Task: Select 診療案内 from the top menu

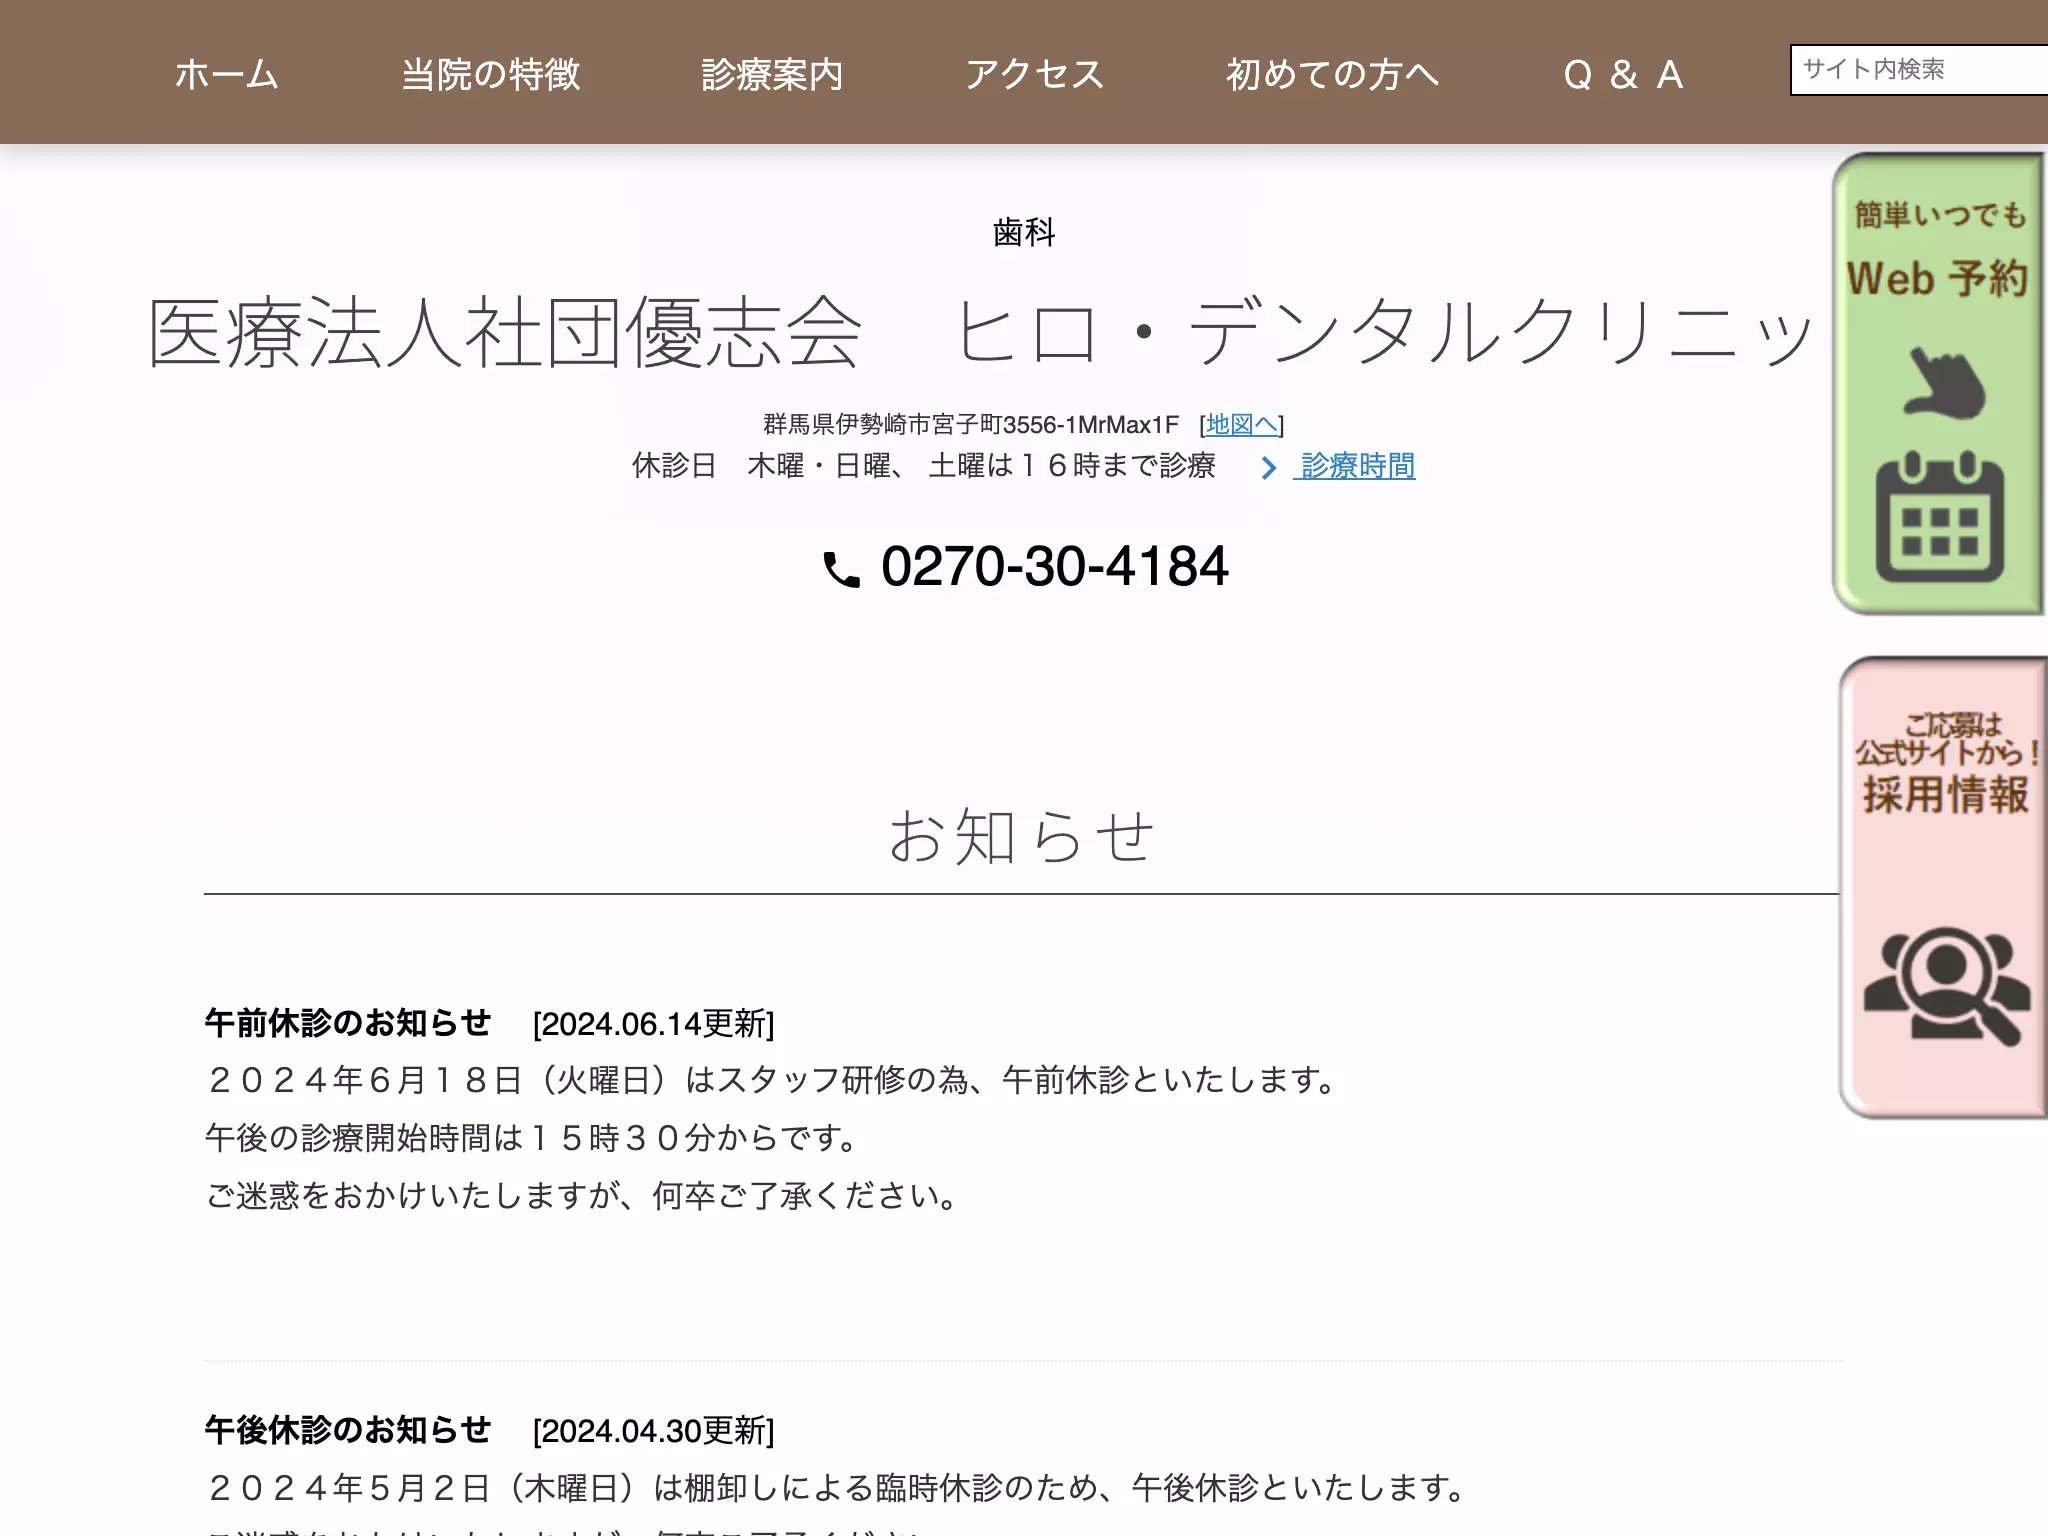Action: pos(771,74)
